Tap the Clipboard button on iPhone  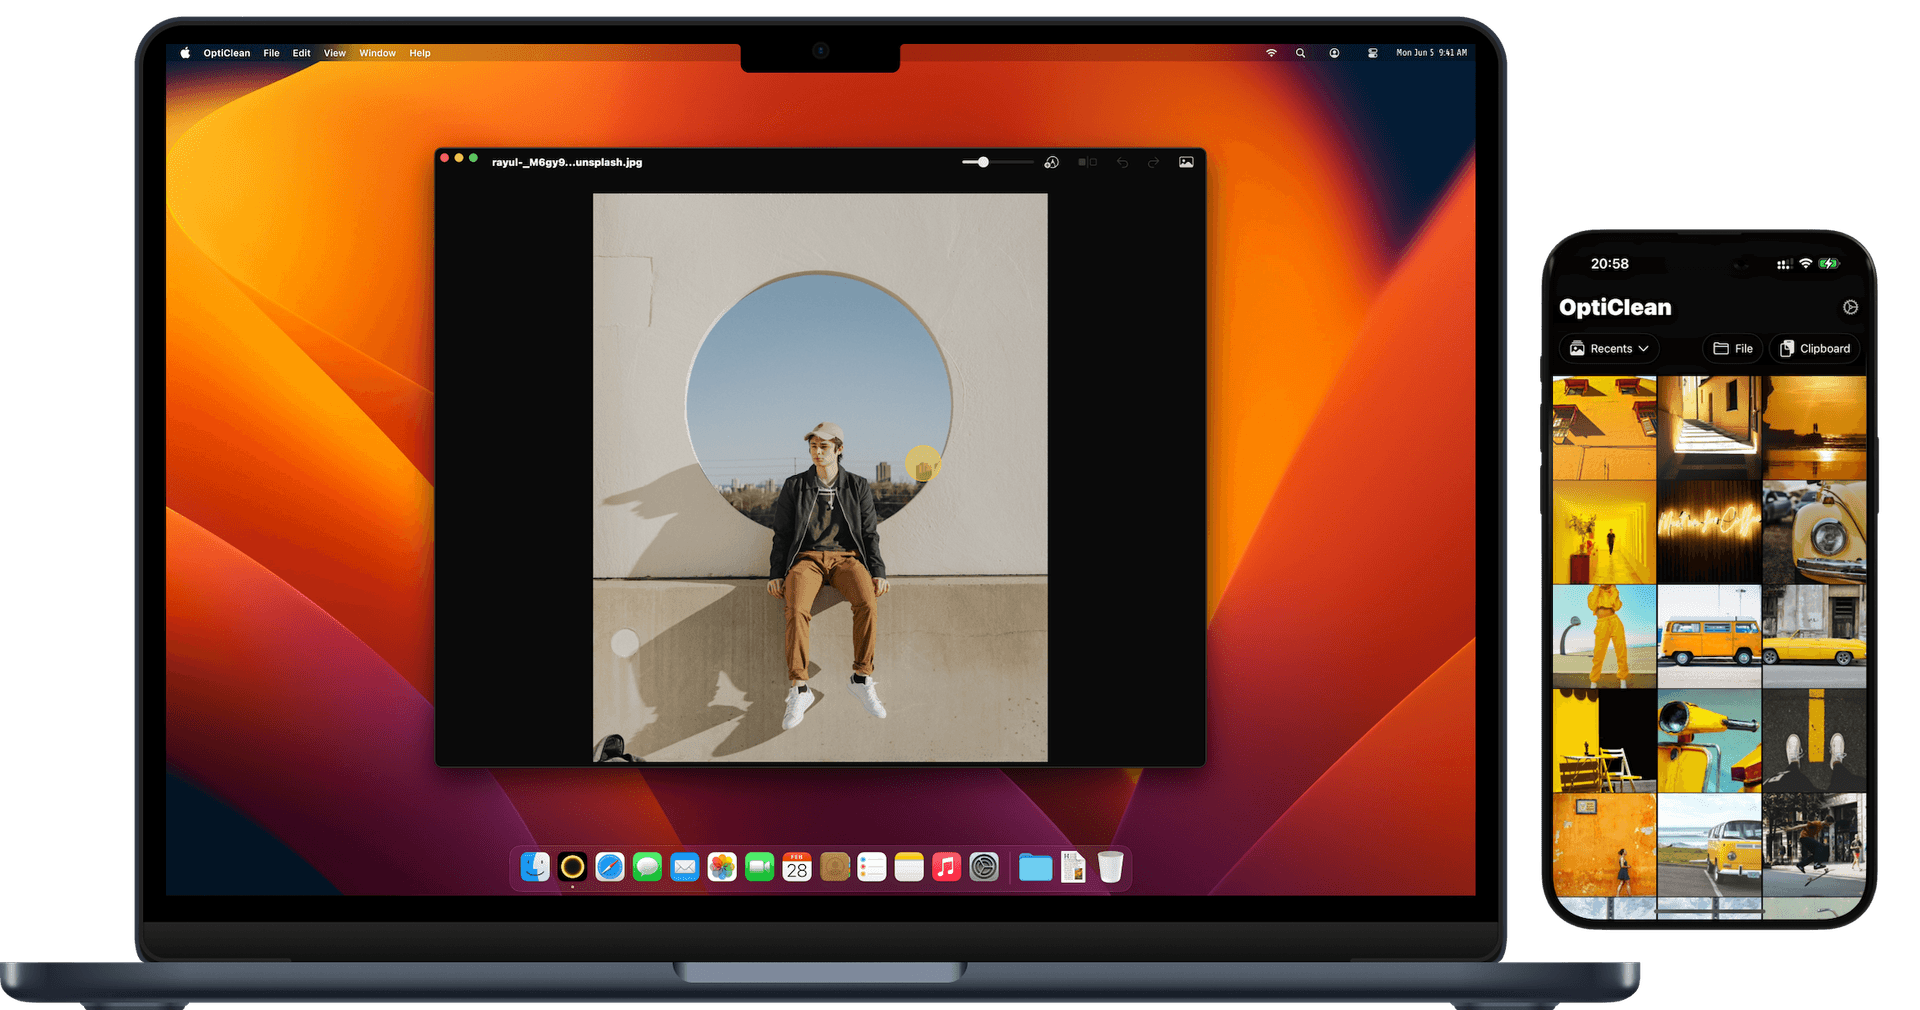pos(1816,348)
